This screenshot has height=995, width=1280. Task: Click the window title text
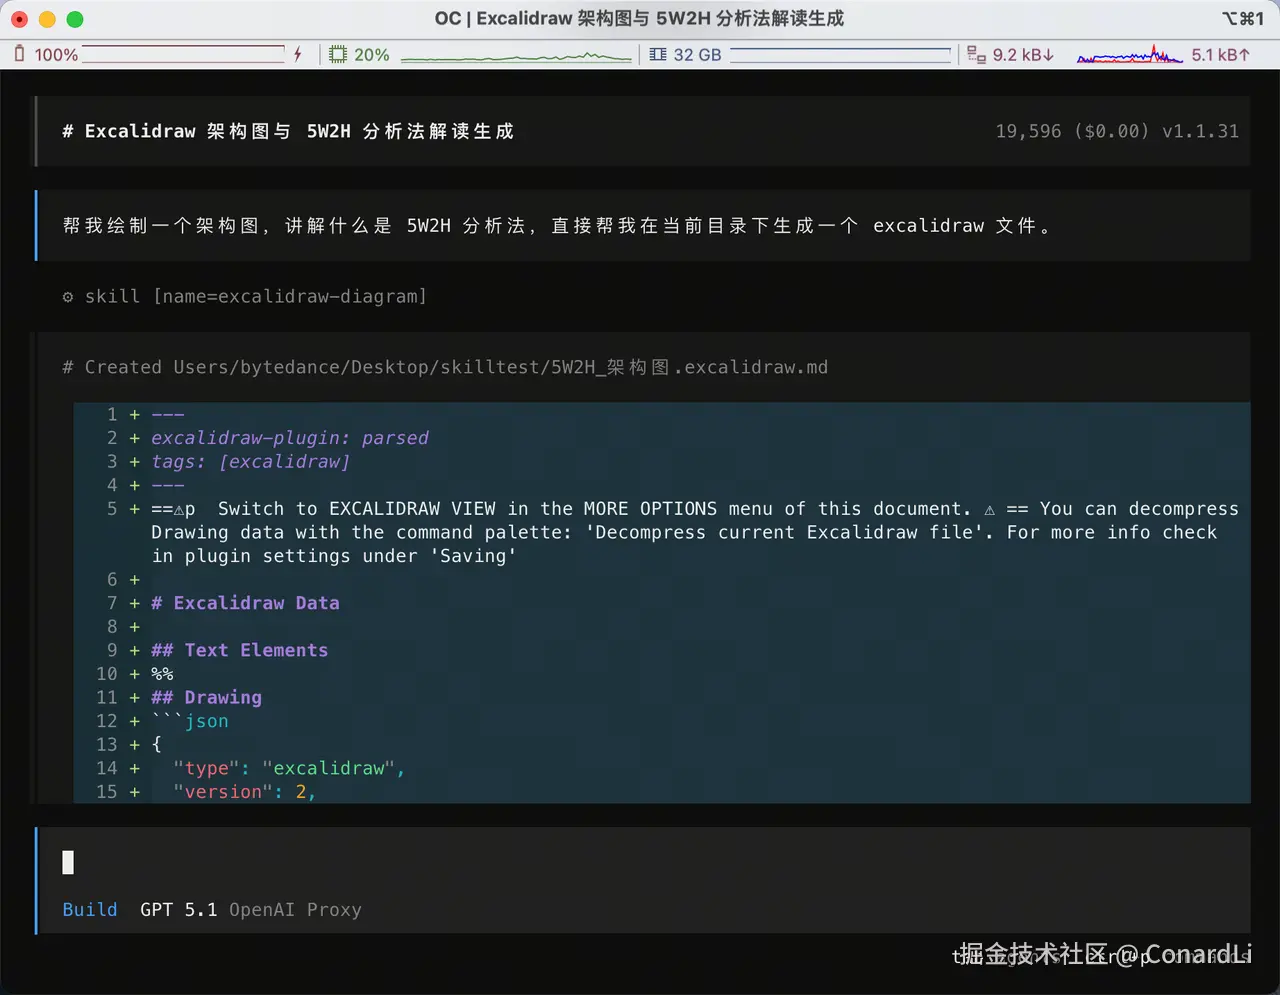[639, 18]
